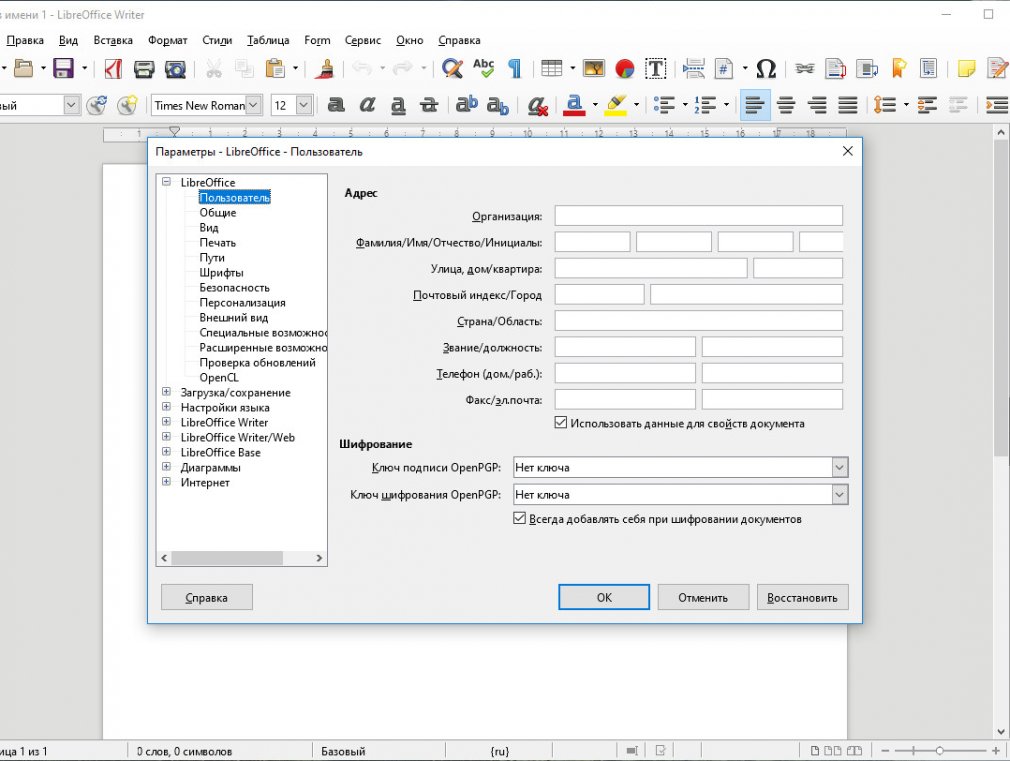Click the Отменить button
Screen dimensions: 1010x761
(703, 597)
